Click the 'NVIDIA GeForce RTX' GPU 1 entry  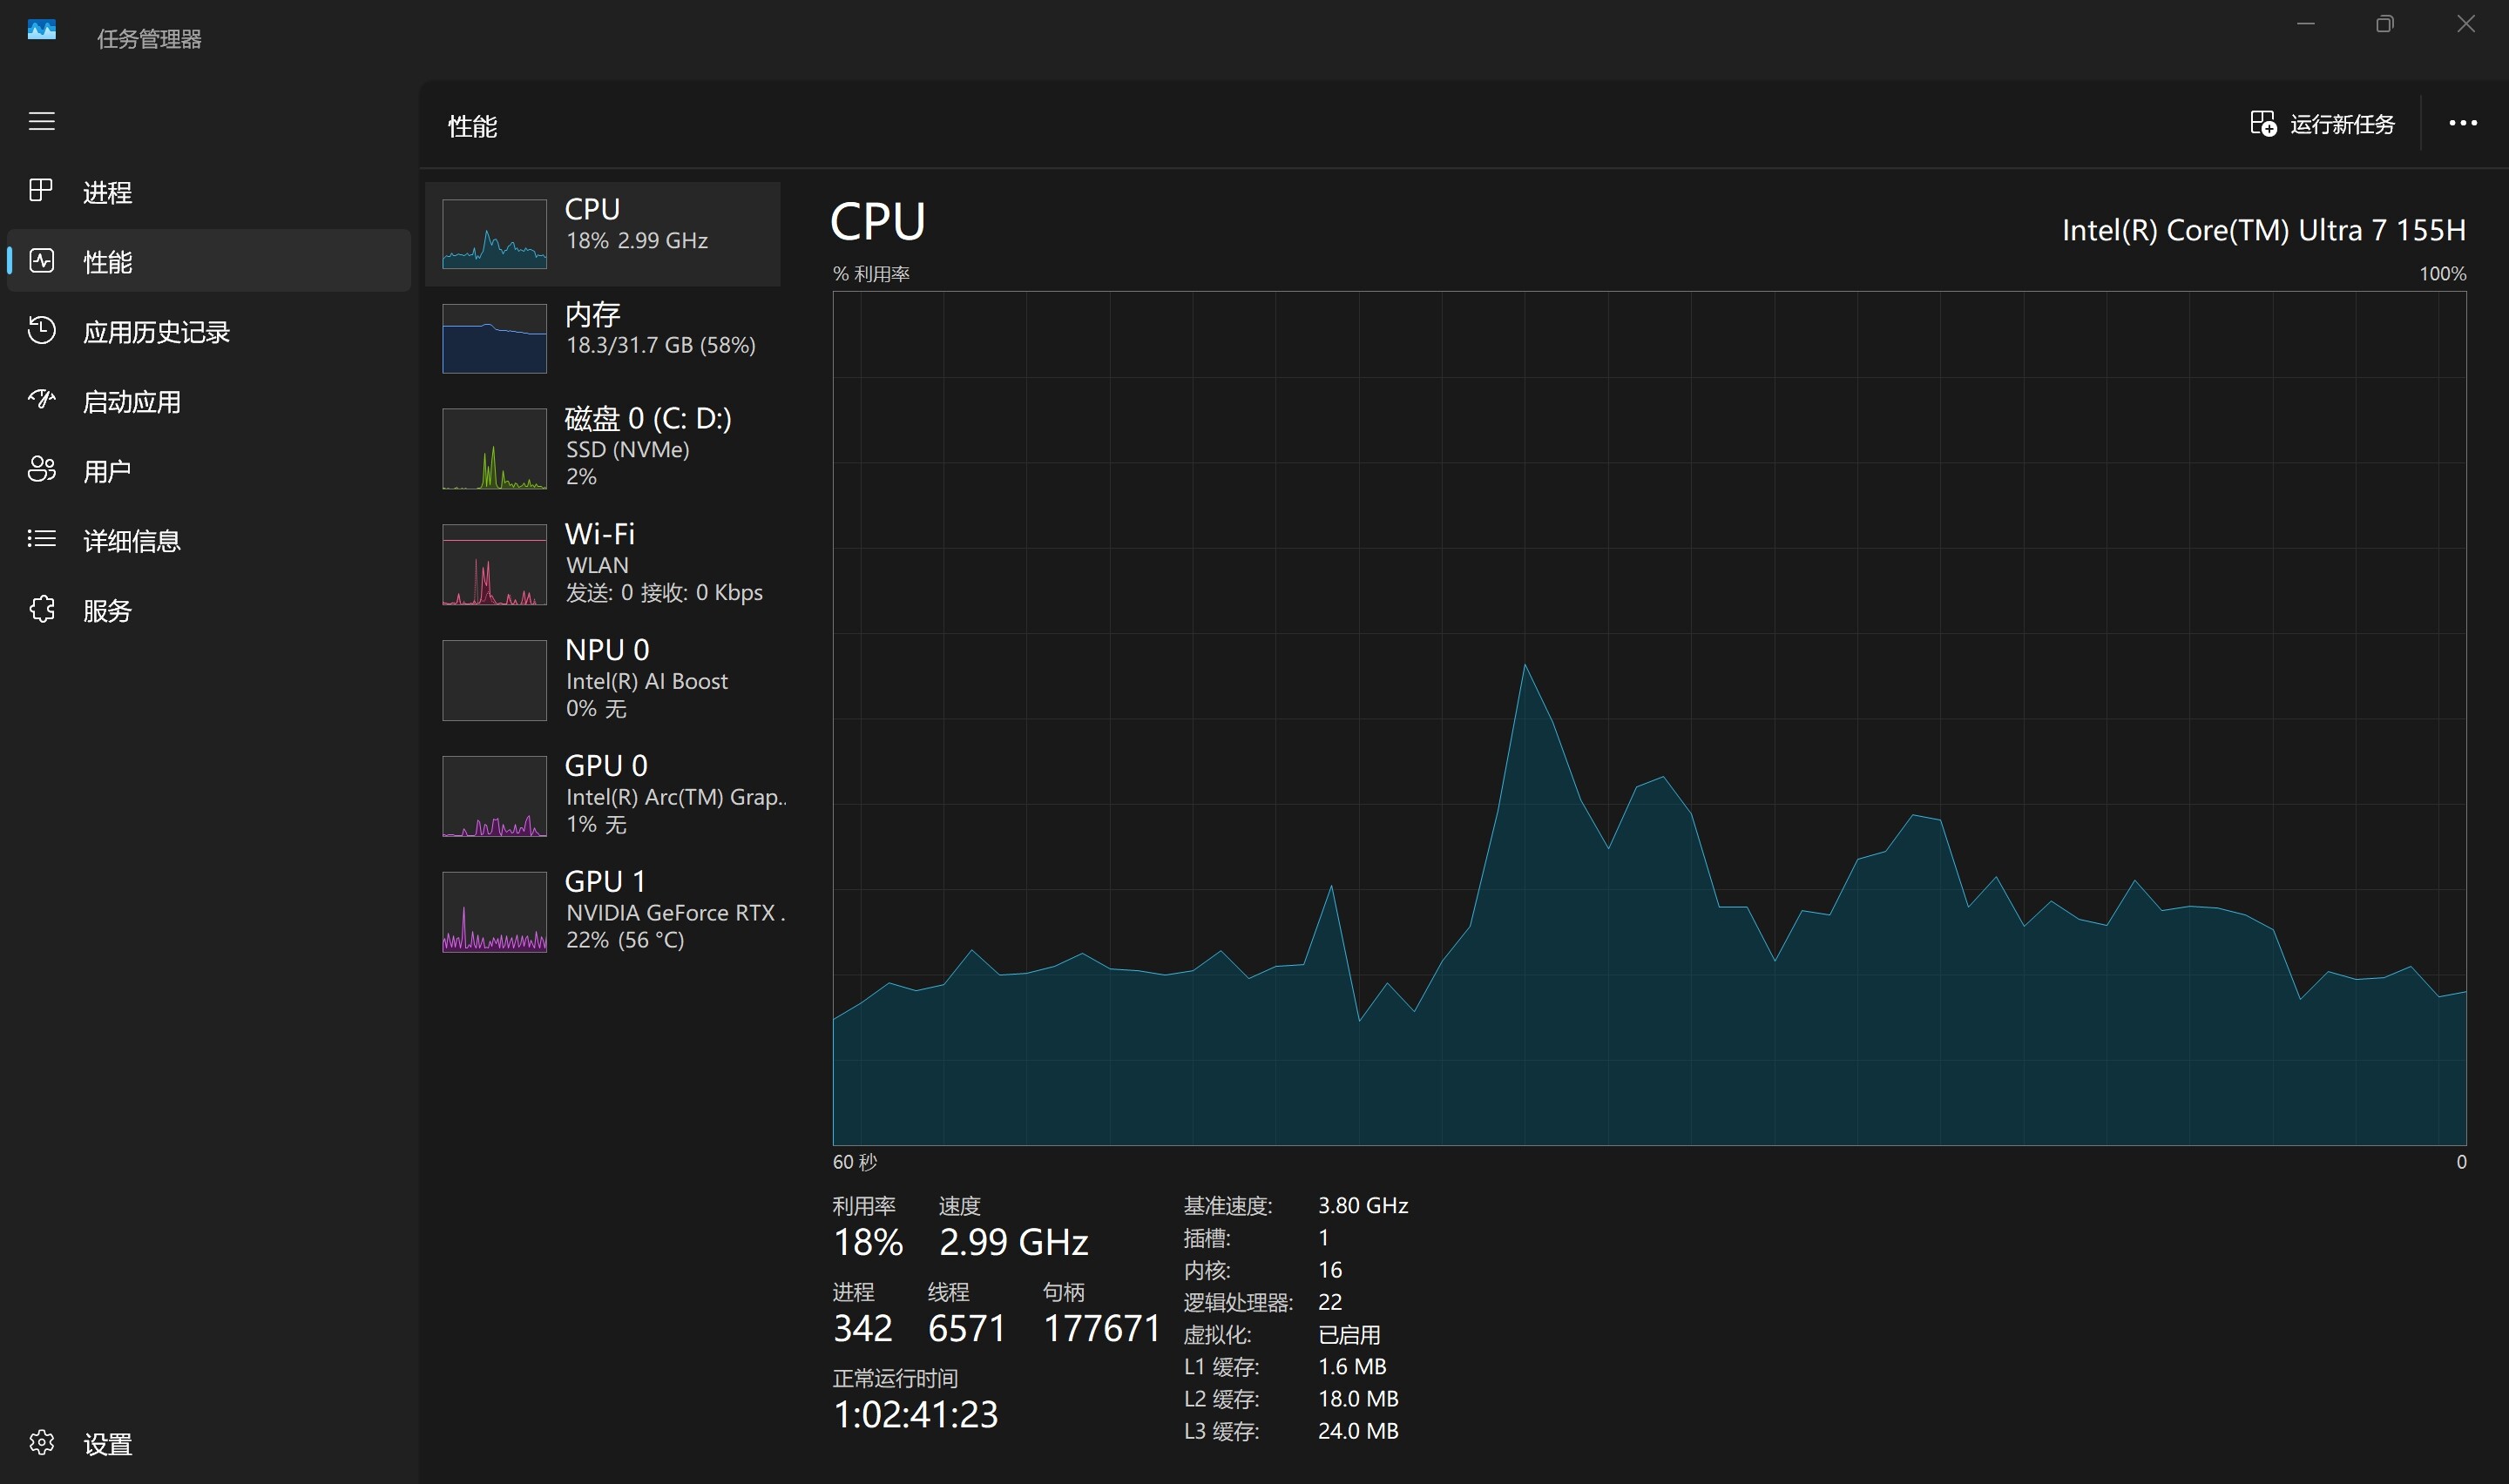coord(675,913)
